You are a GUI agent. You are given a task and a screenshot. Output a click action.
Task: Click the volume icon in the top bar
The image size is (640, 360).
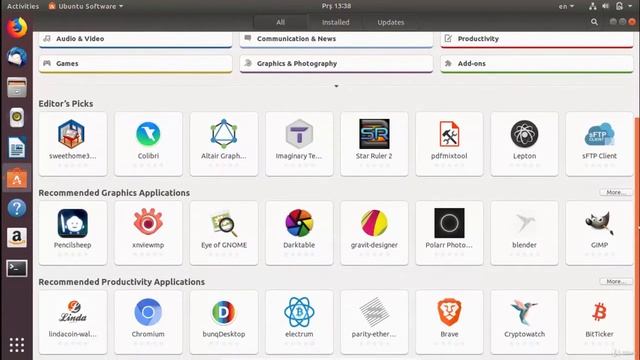coord(606,6)
